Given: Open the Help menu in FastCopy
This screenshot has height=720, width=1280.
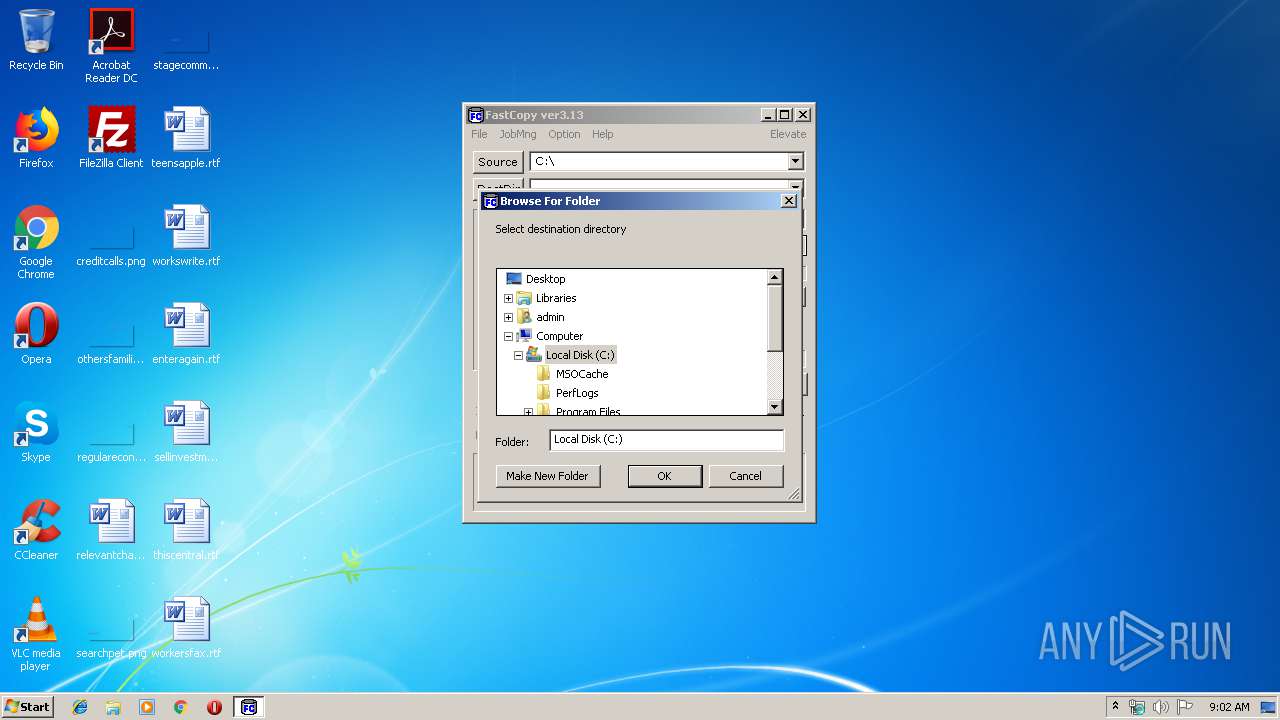Looking at the screenshot, I should pyautogui.click(x=602, y=134).
